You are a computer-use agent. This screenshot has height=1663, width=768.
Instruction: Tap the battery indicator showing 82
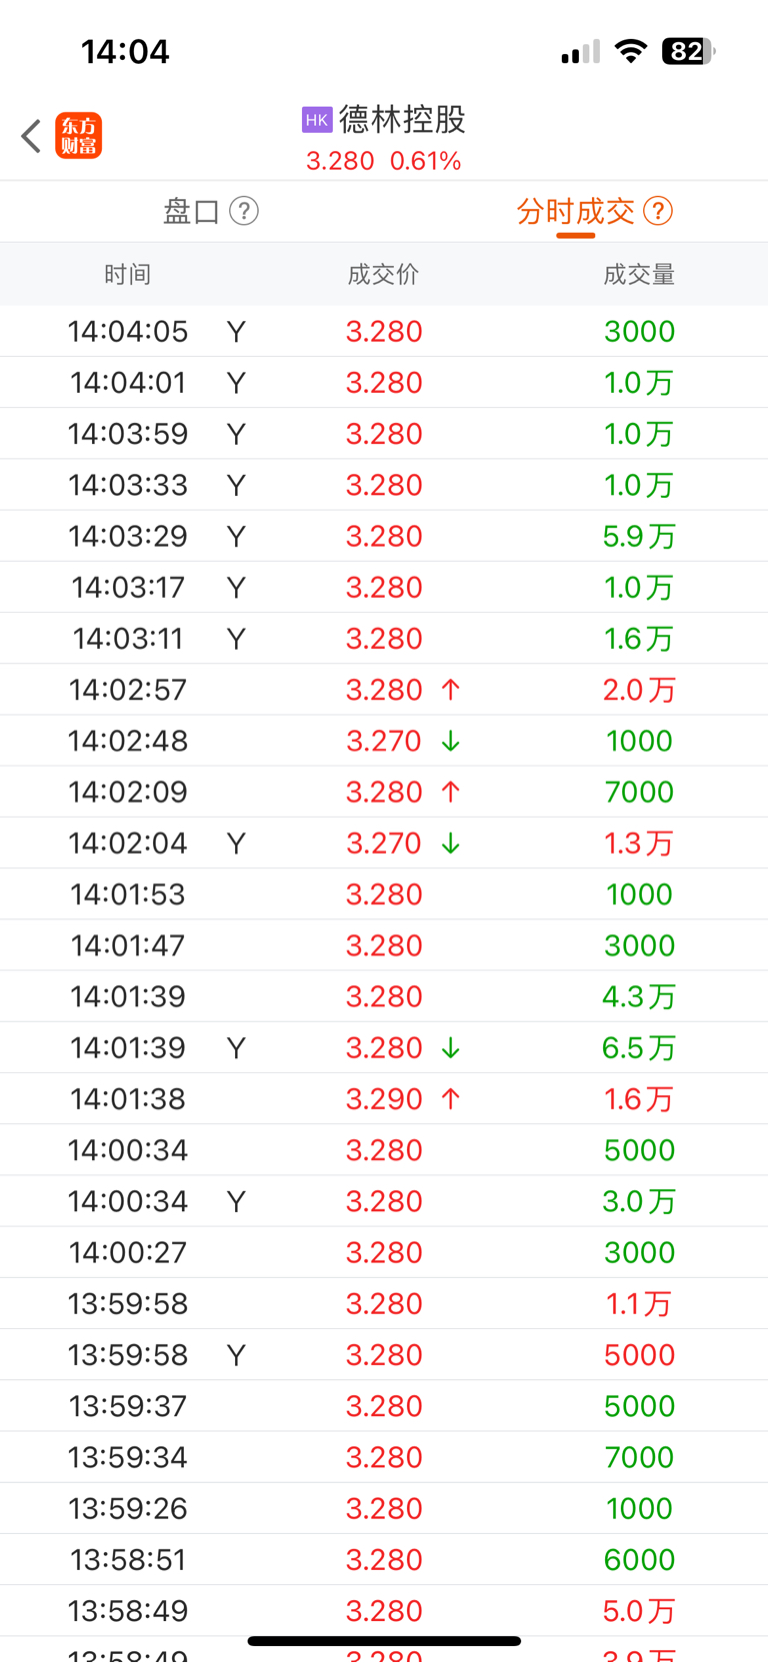tap(688, 51)
